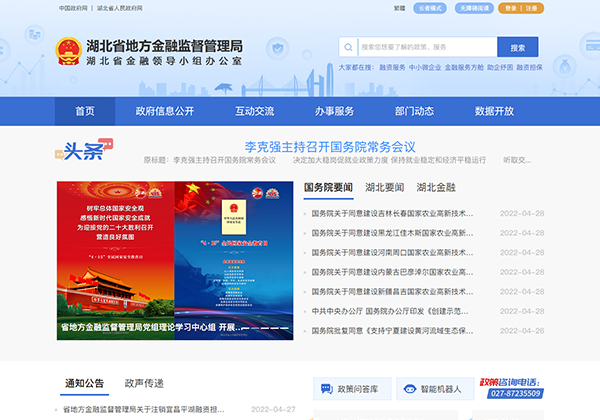The width and height of the screenshot is (600, 420).
Task: Open 政府信息公开 navigation menu
Action: [x=165, y=111]
